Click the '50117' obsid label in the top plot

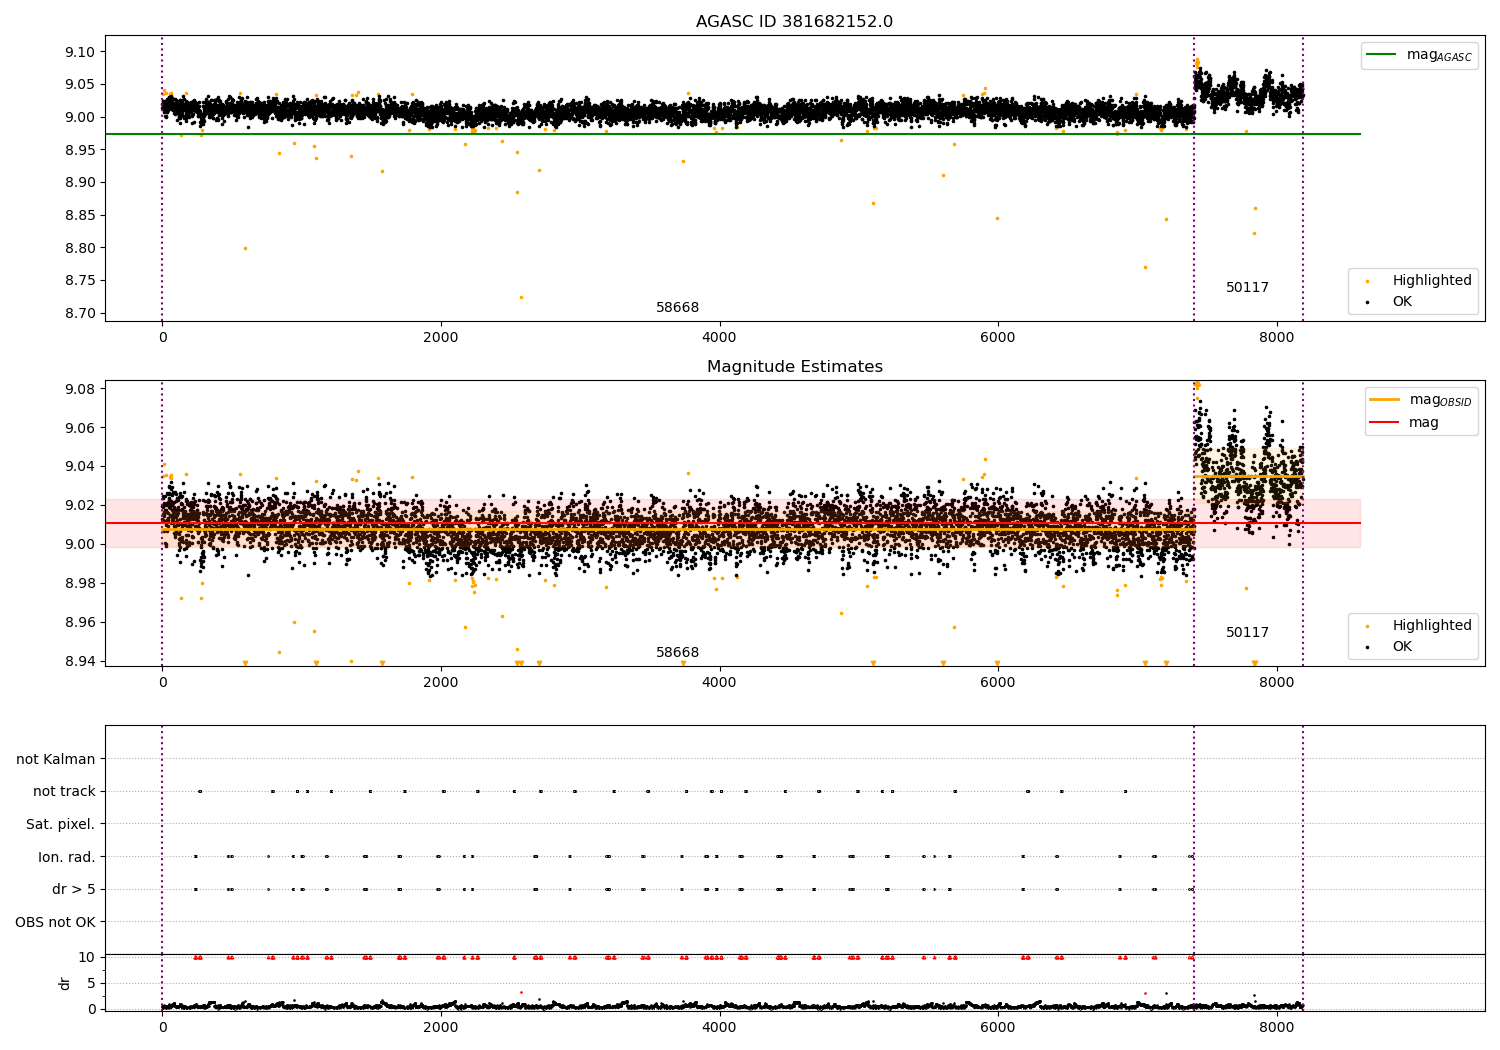click(1247, 288)
